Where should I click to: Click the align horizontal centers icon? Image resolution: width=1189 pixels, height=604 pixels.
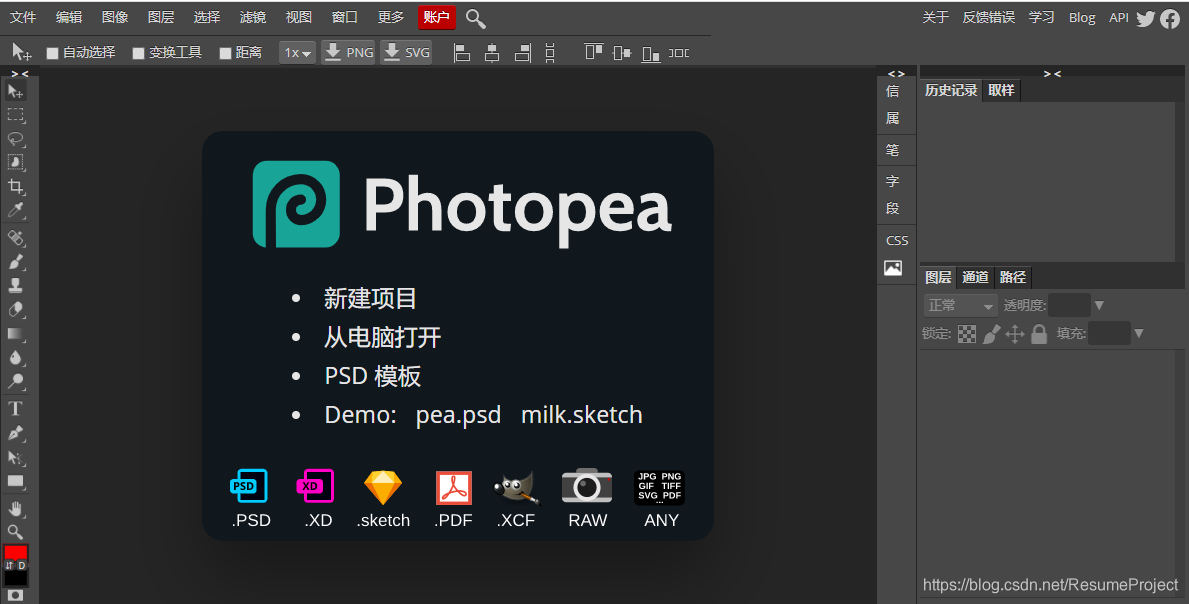point(492,52)
